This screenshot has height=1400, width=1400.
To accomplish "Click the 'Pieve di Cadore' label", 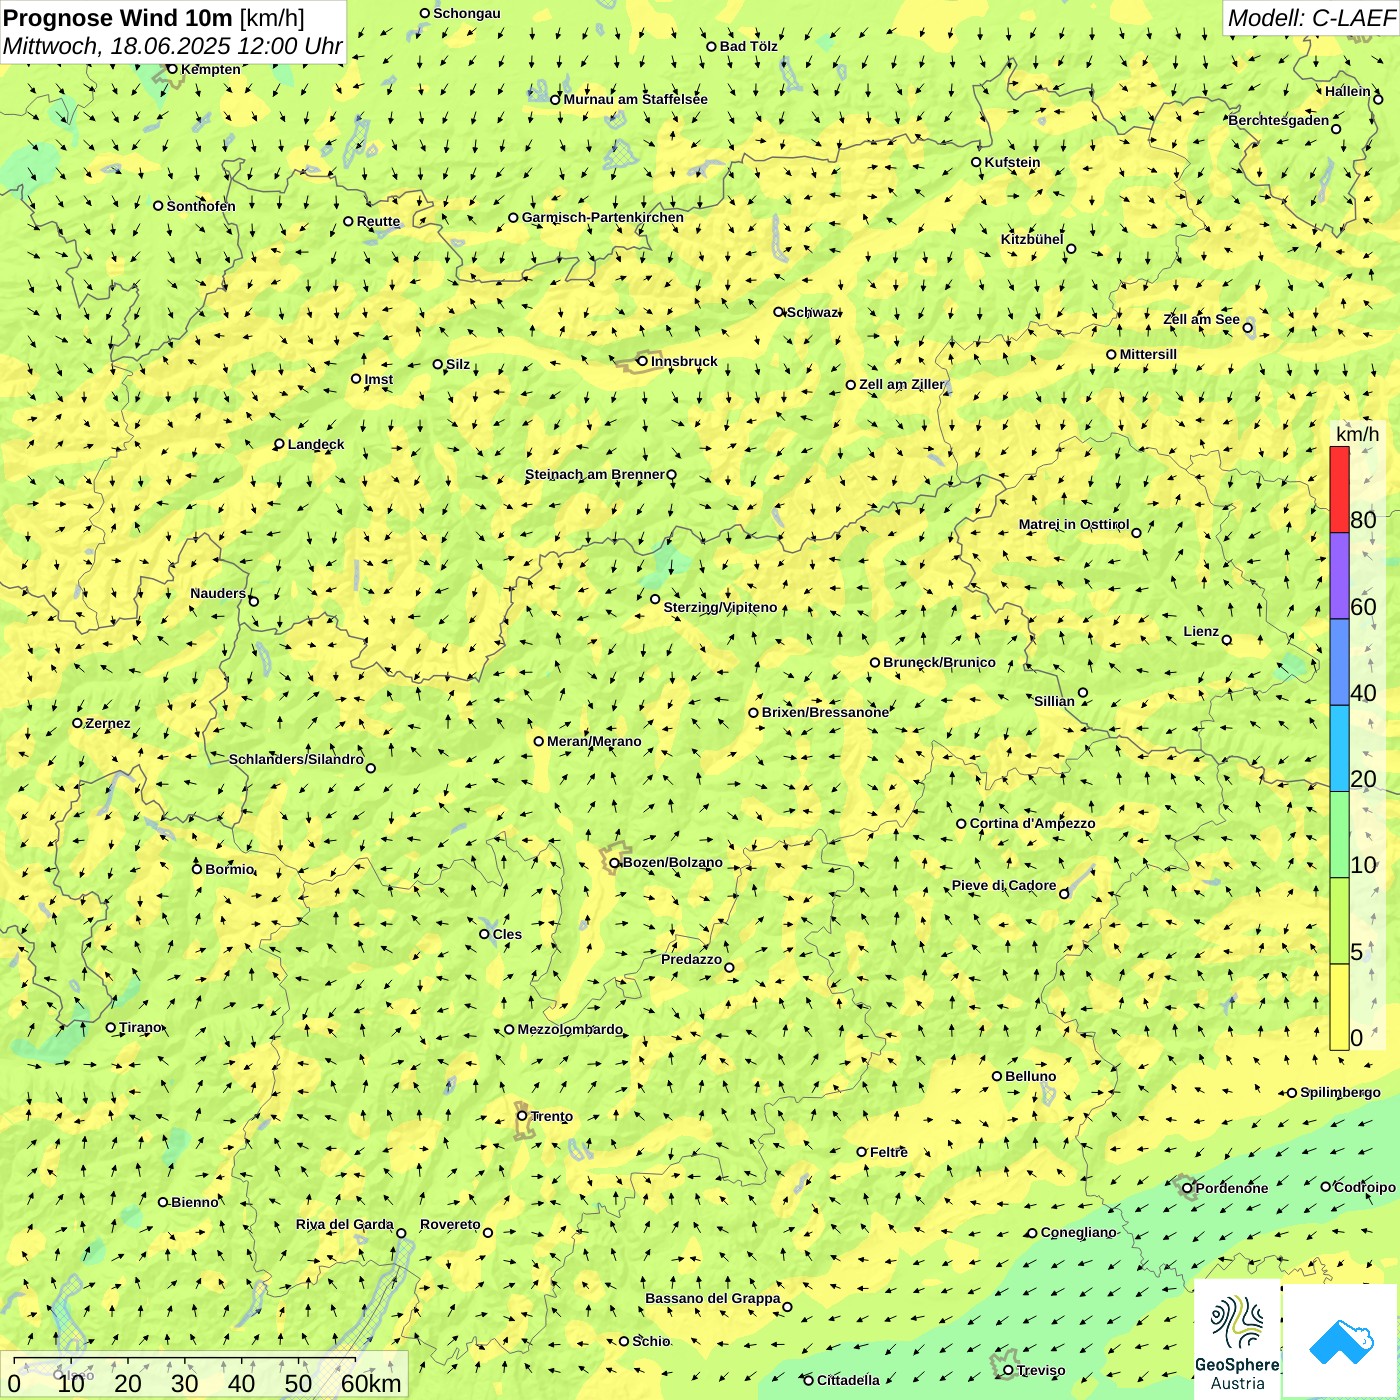I will 1004,885.
